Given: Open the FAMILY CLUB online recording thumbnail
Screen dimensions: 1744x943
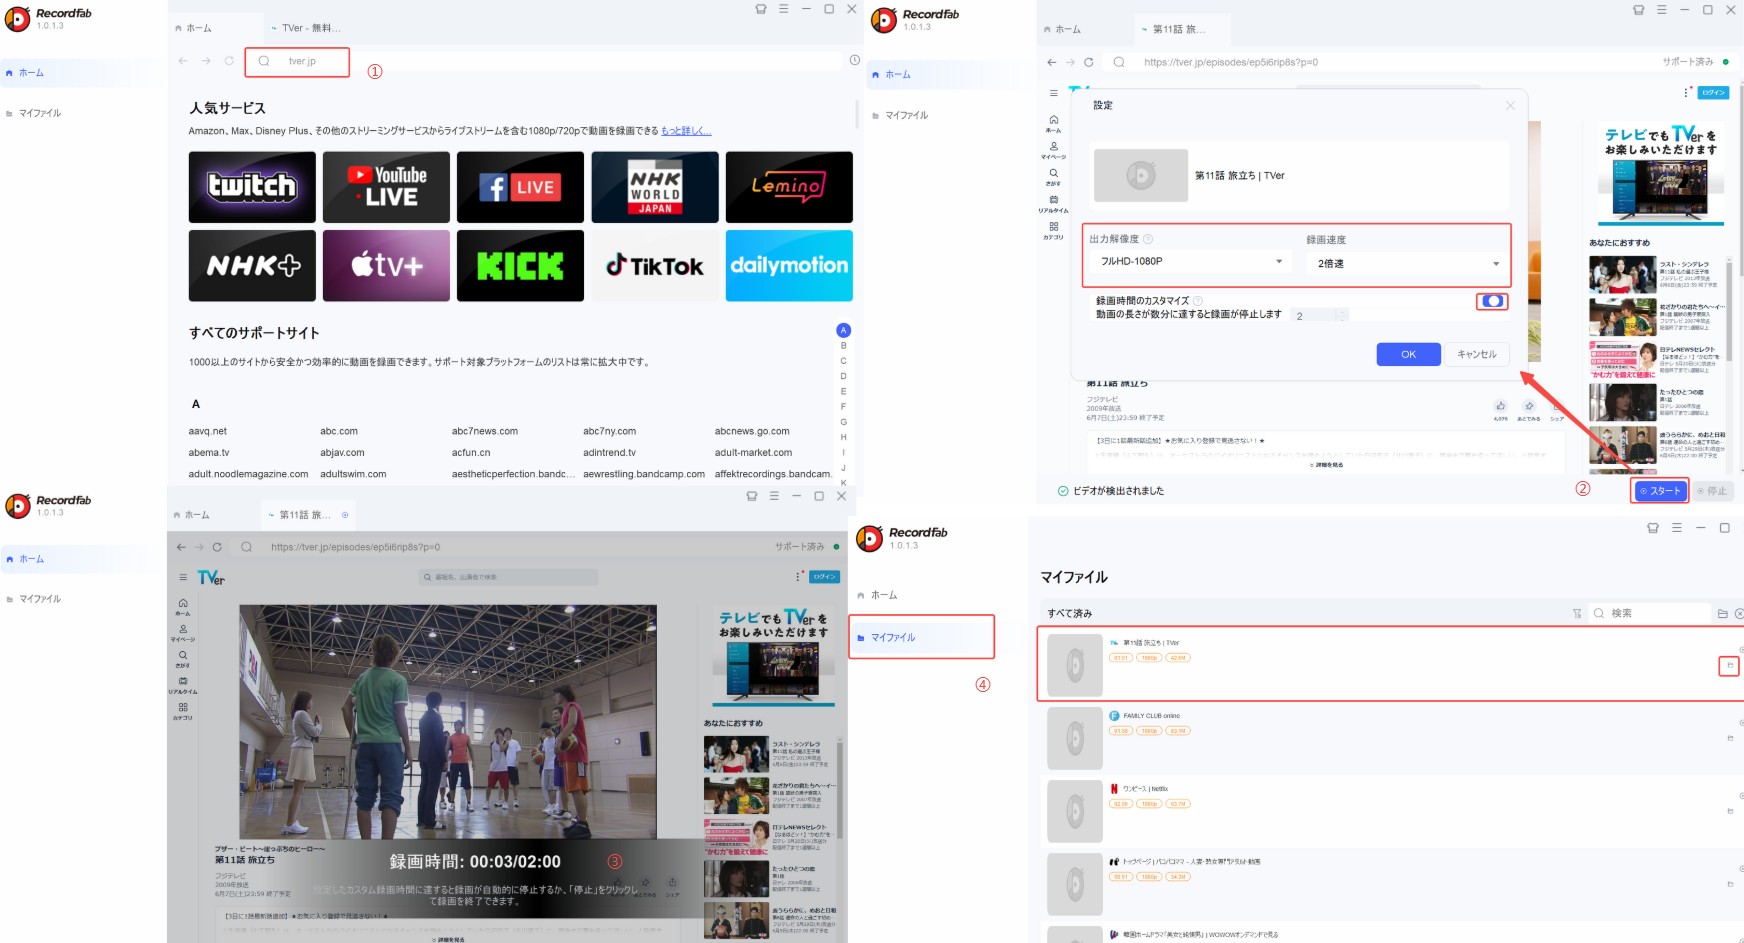Looking at the screenshot, I should 1075,738.
